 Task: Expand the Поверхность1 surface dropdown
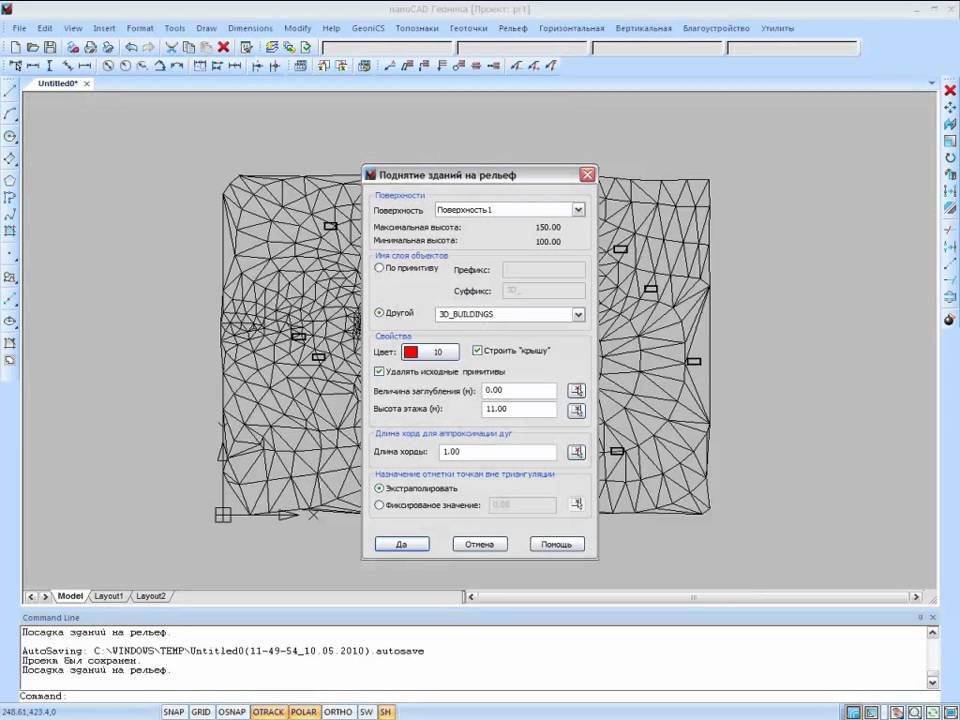[578, 210]
